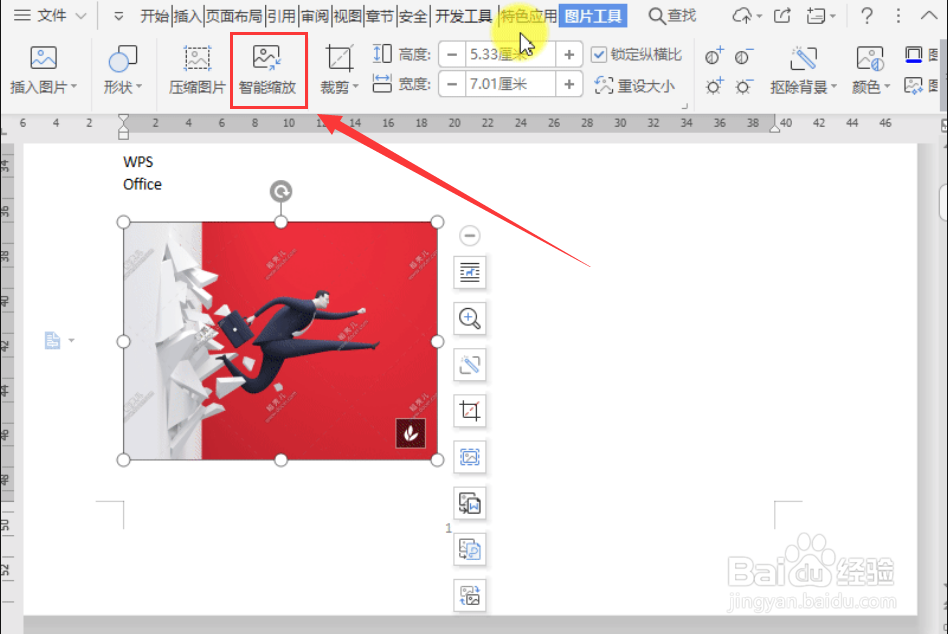Expand Shapes (形状) dropdown arrow
948x634 pixels.
tap(139, 87)
